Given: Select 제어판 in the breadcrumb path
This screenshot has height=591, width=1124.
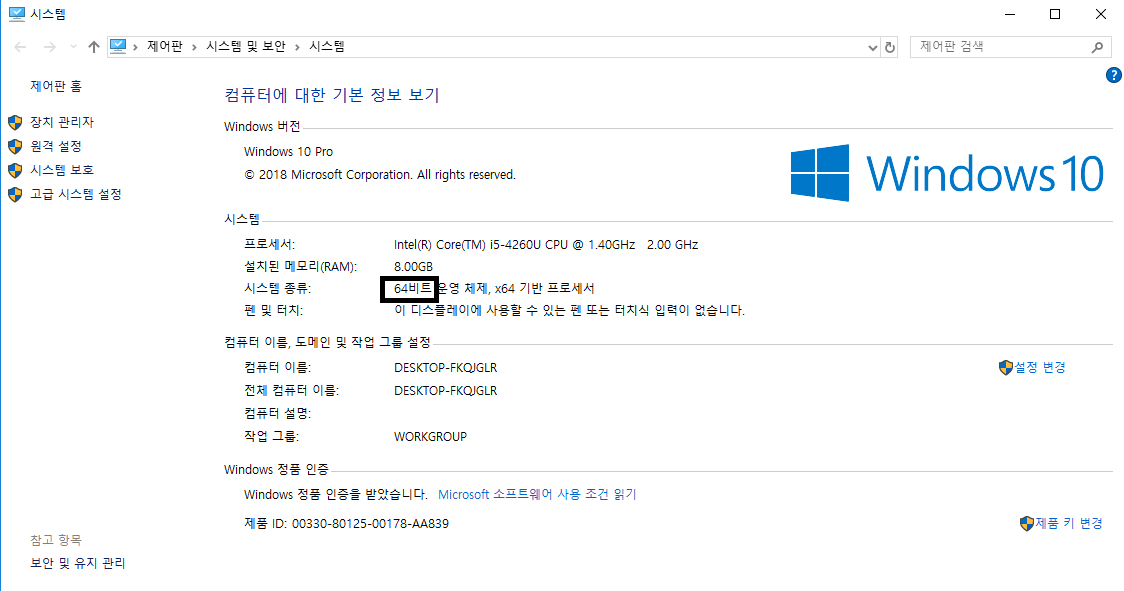Looking at the screenshot, I should (165, 47).
